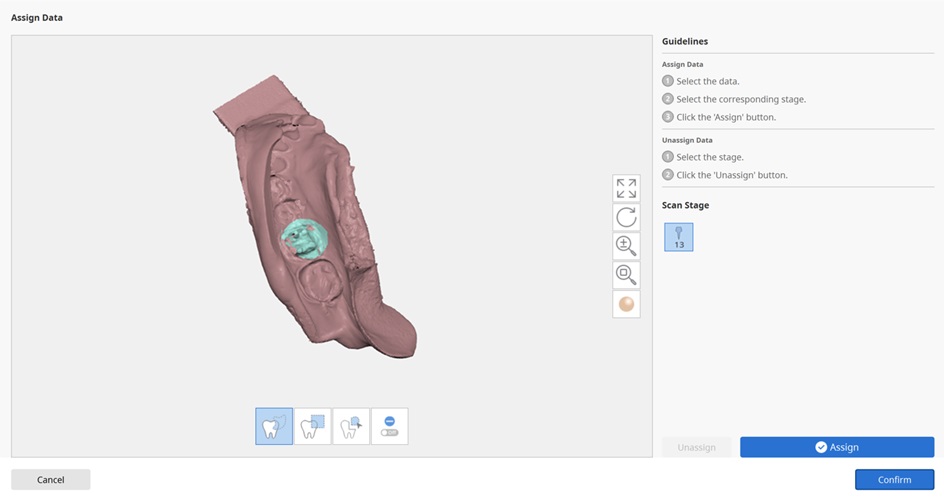The height and width of the screenshot is (501, 944).
Task: Click the Assign Data window title
Action: coord(37,18)
